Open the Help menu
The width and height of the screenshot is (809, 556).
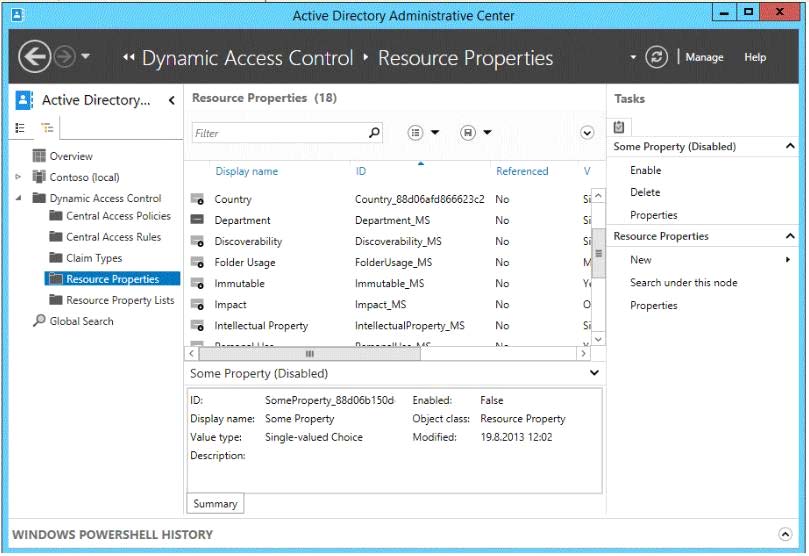755,57
